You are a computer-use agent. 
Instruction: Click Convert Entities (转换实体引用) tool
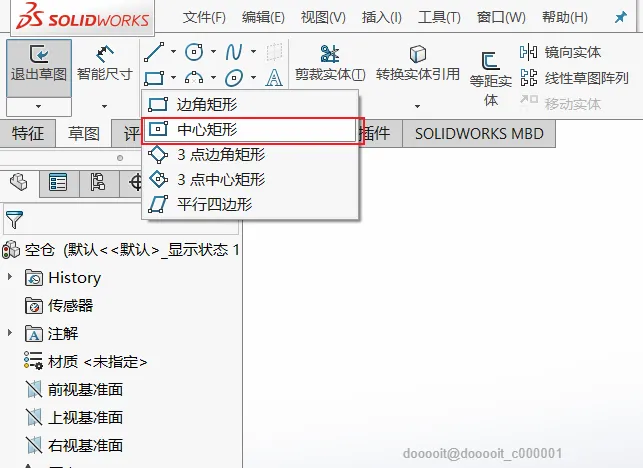pyautogui.click(x=417, y=63)
